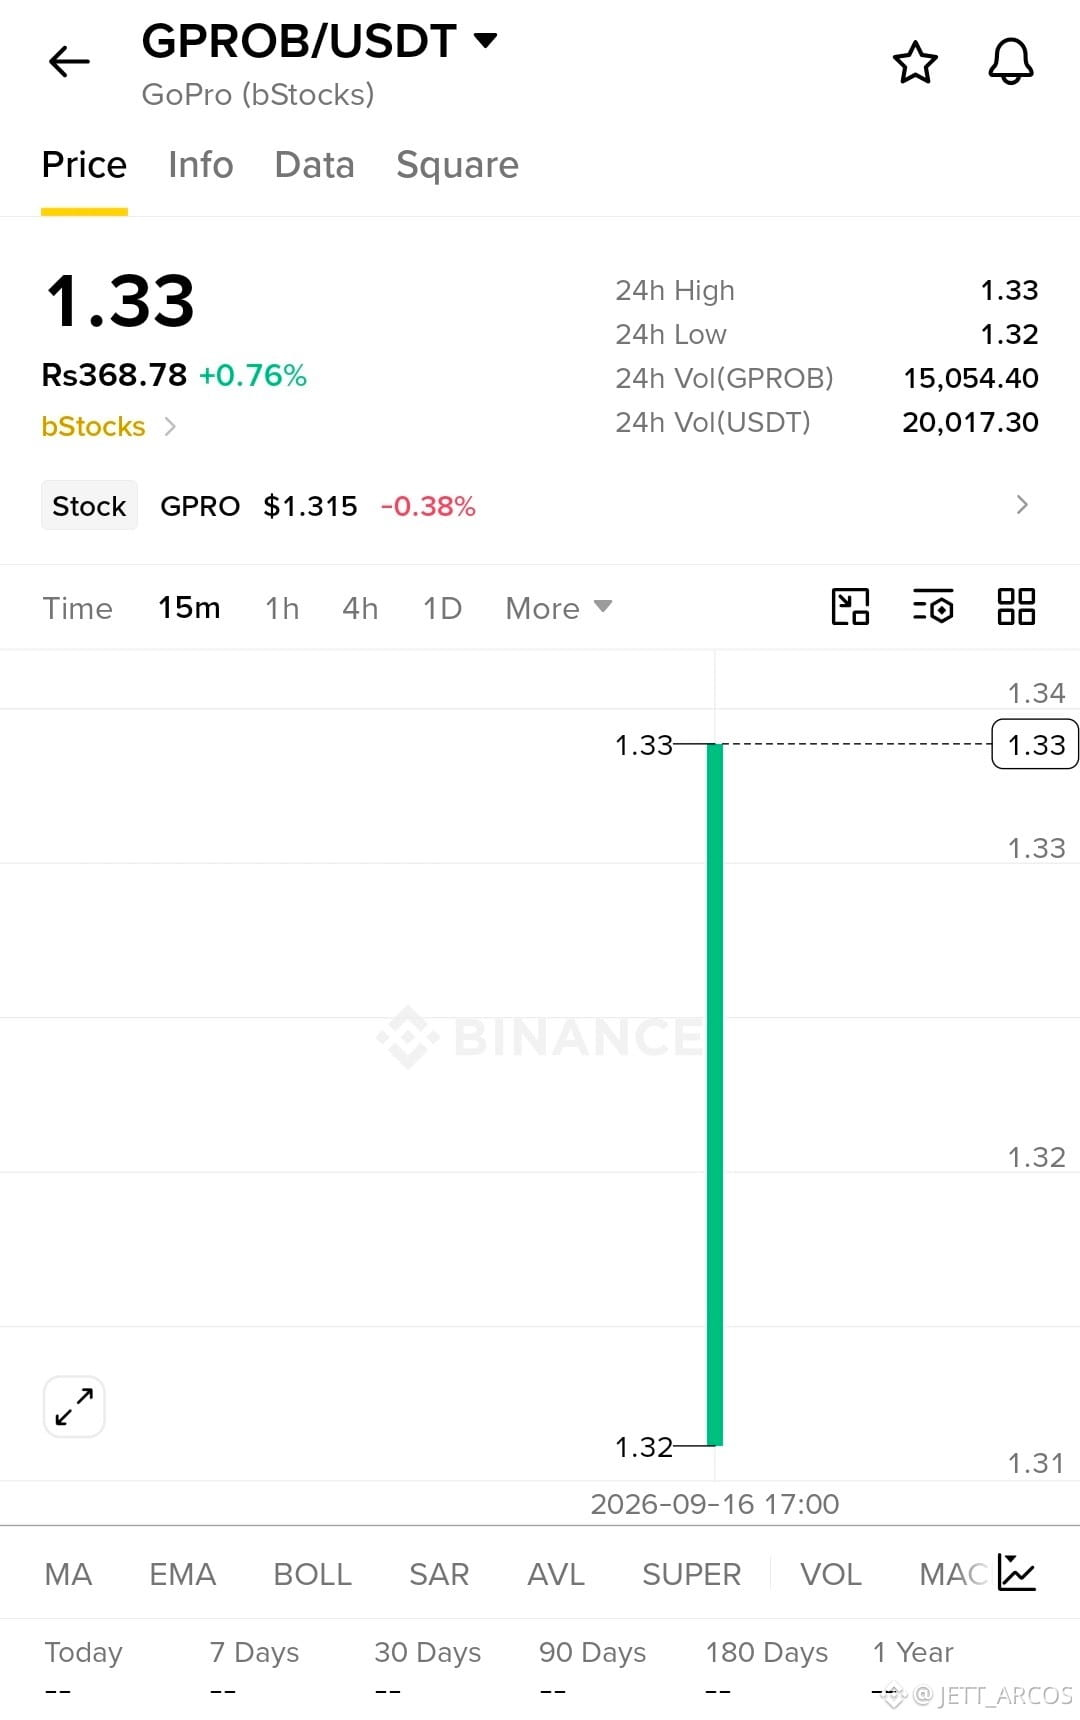
Task: Open the four-square grid layout icon
Action: click(1016, 607)
